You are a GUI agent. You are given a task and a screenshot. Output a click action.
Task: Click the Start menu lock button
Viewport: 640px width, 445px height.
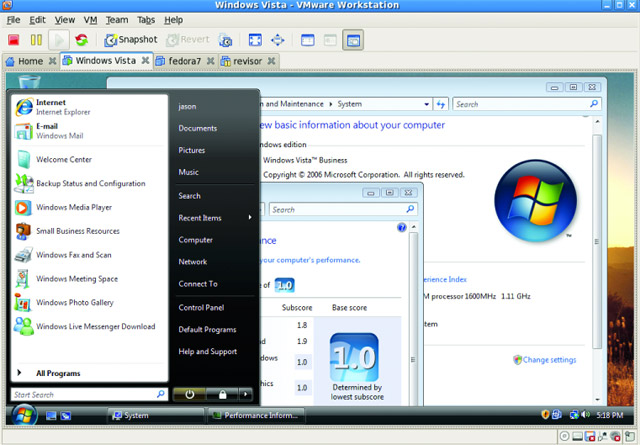pos(222,394)
